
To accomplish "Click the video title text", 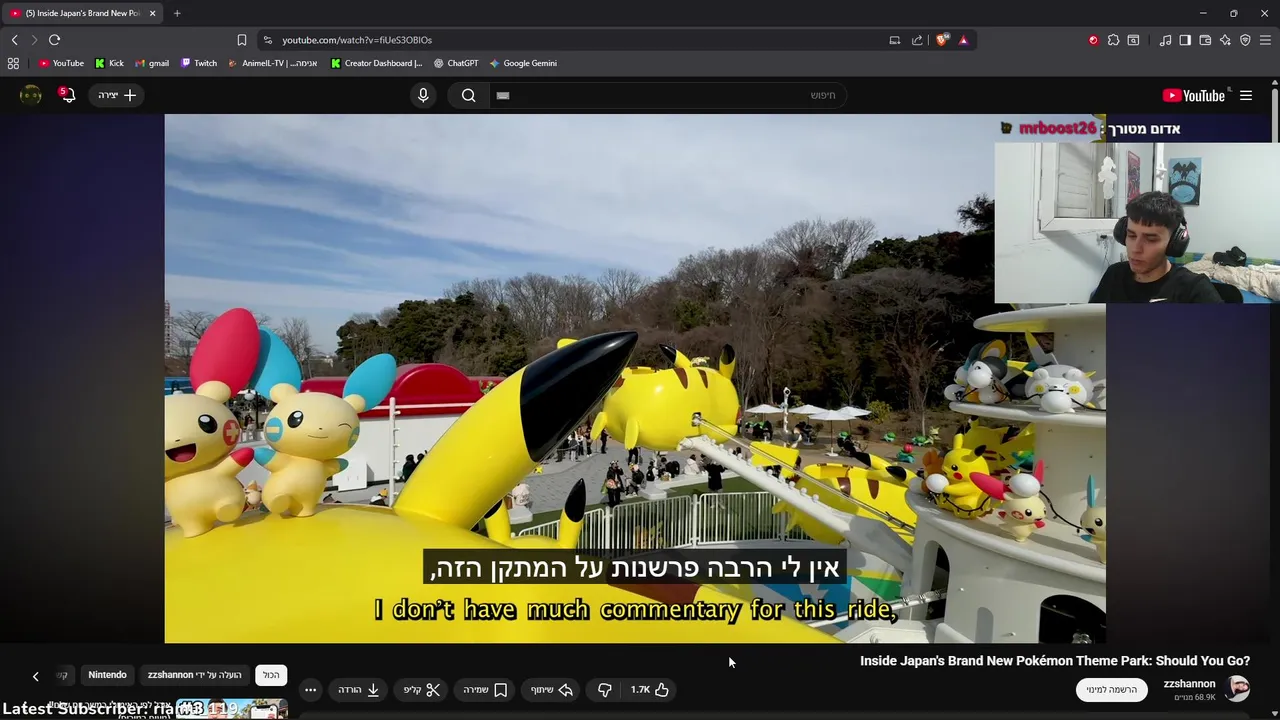I will [1055, 661].
